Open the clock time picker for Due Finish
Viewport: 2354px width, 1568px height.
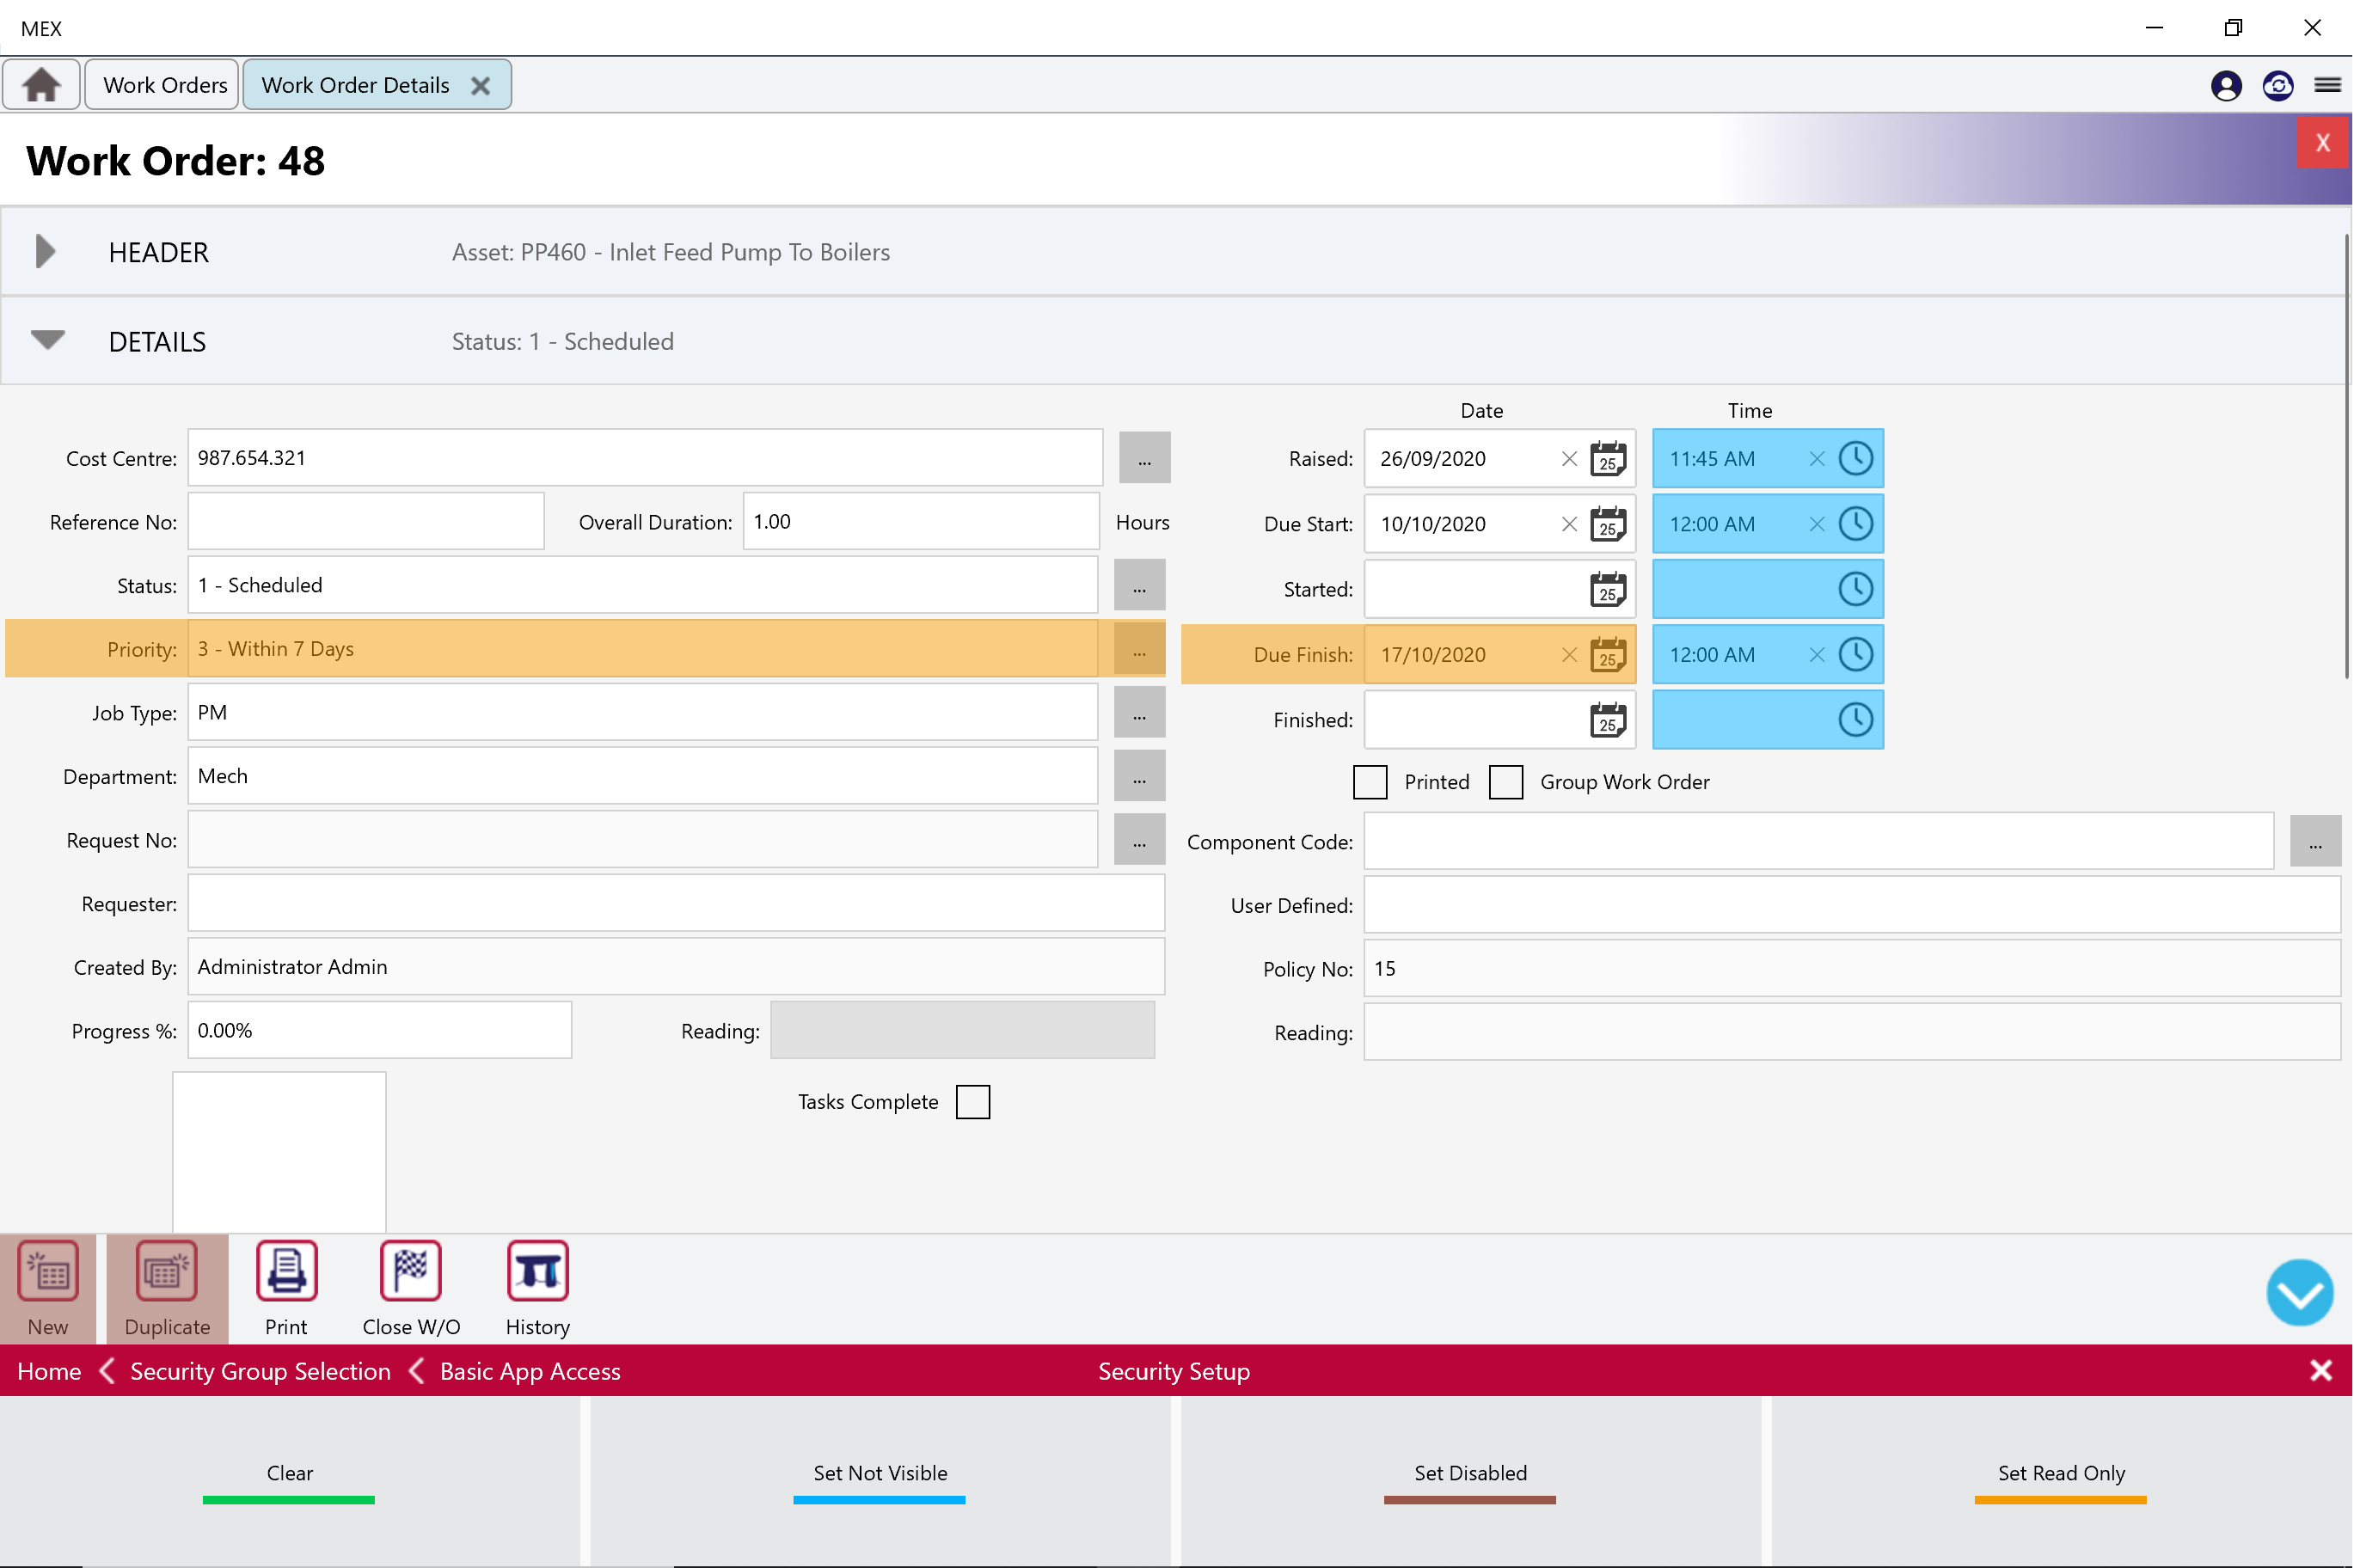(1856, 655)
